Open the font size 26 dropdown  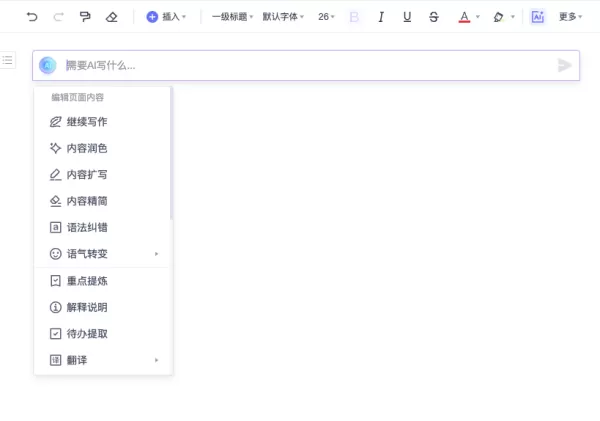pos(326,17)
